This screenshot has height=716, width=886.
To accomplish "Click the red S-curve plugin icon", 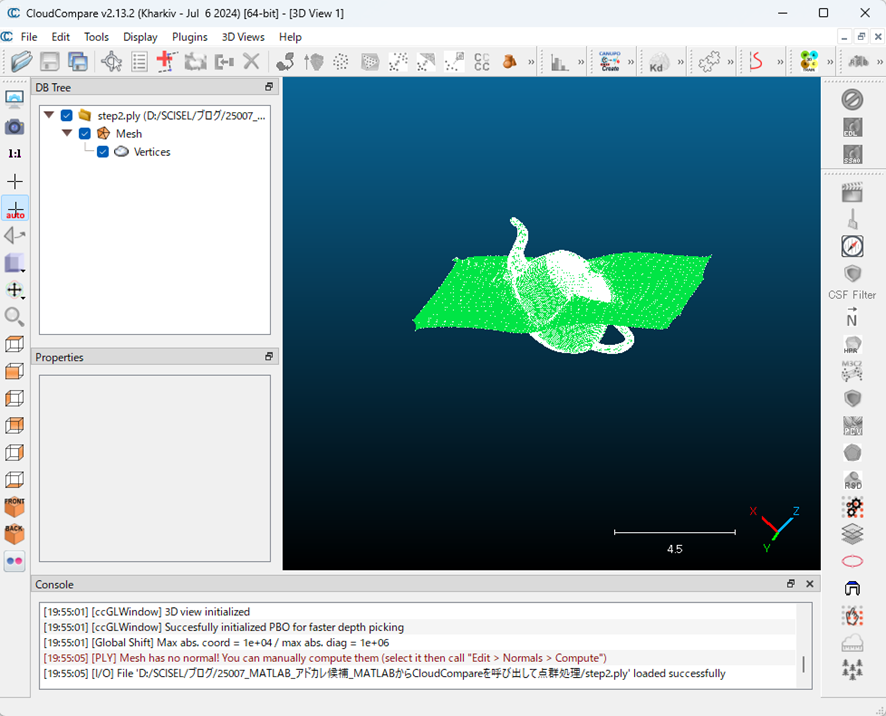I will (756, 61).
